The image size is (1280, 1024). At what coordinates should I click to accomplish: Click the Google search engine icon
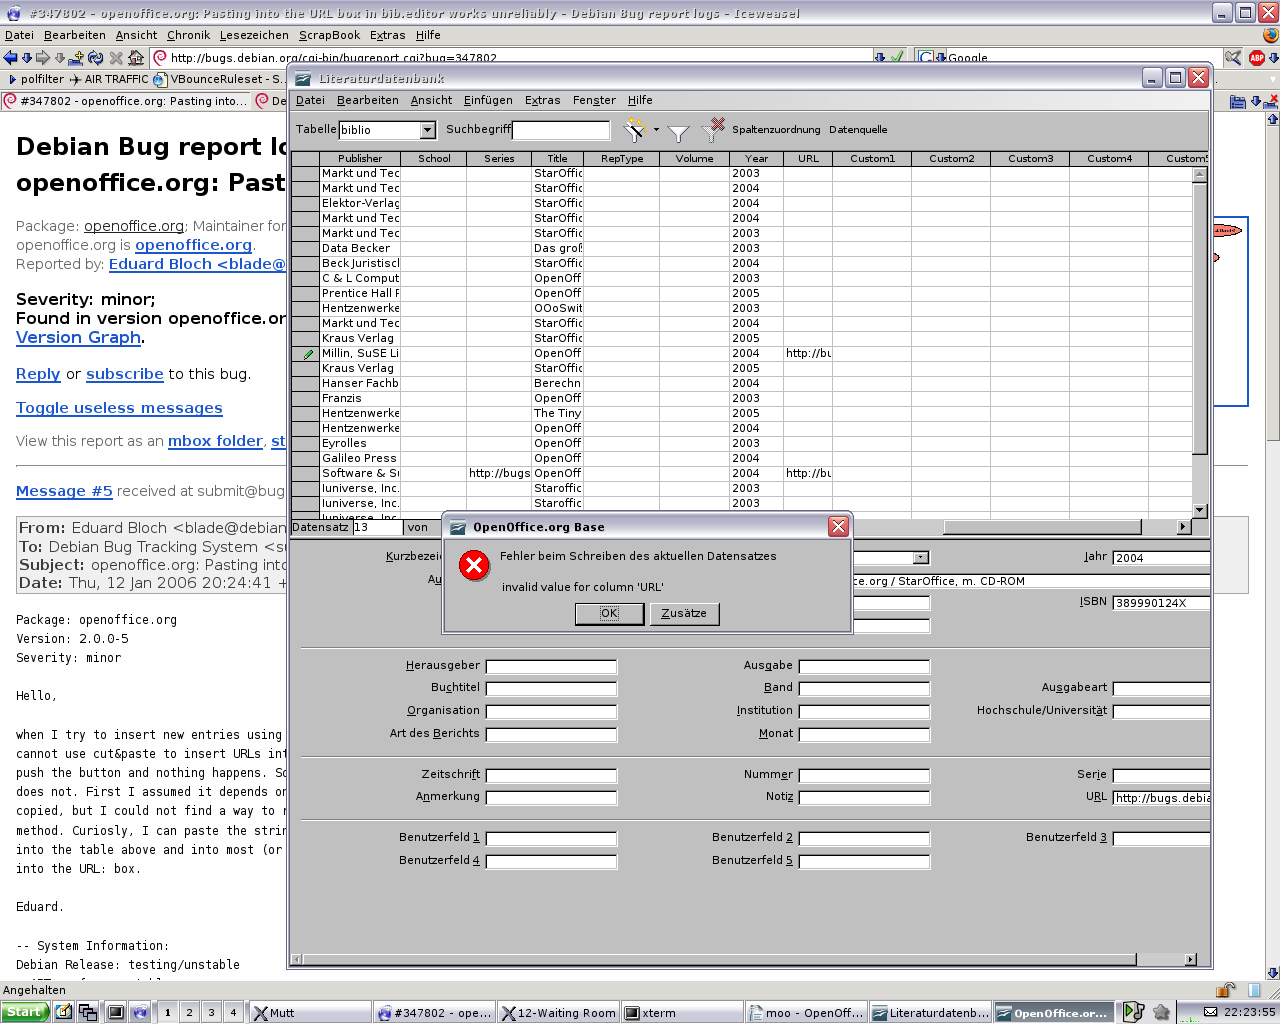pyautogui.click(x=925, y=58)
